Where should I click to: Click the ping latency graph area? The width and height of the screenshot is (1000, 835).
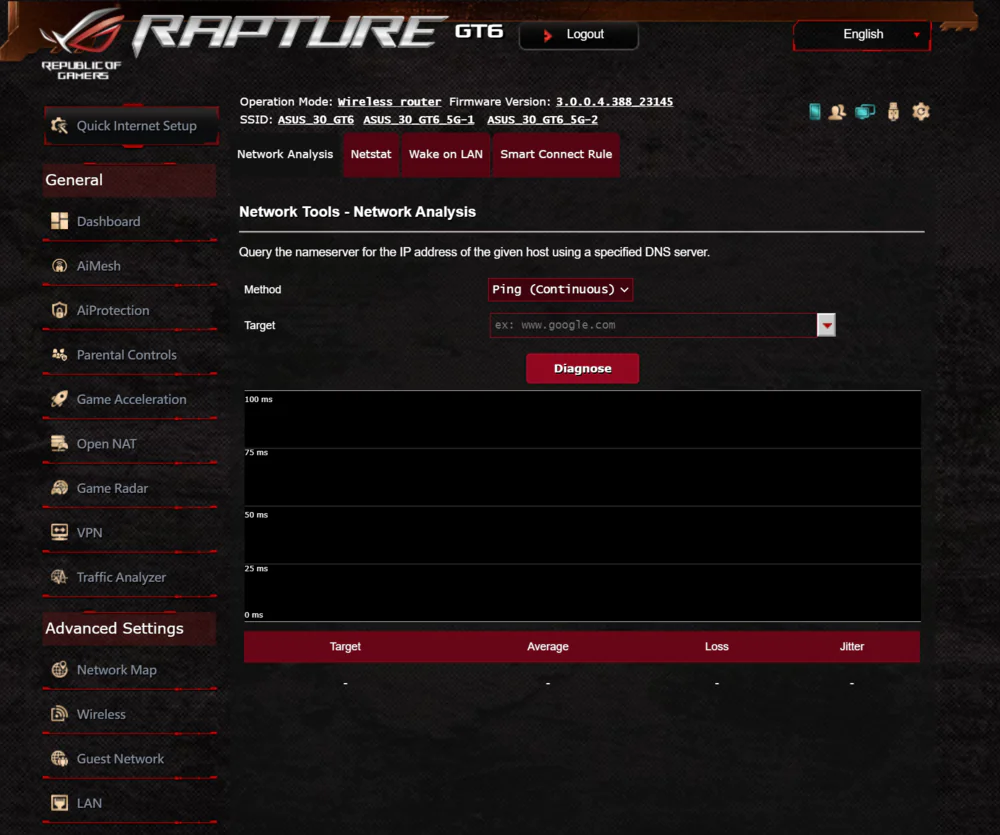(x=582, y=506)
